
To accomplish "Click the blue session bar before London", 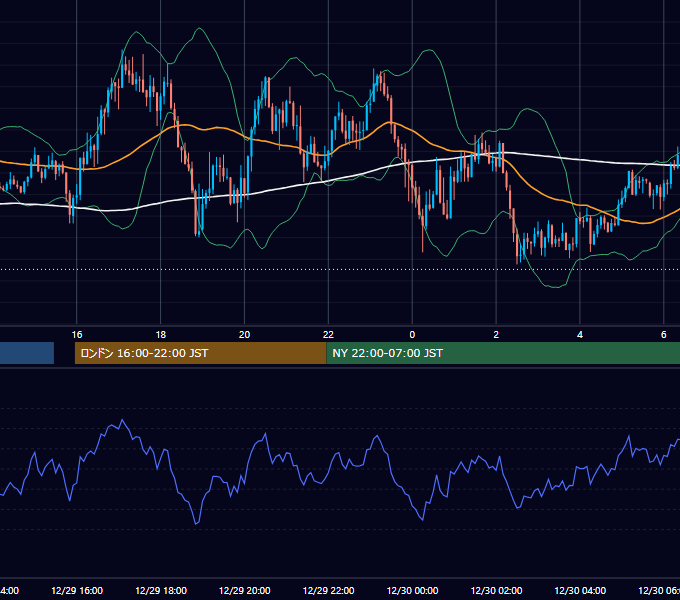I will [27, 353].
